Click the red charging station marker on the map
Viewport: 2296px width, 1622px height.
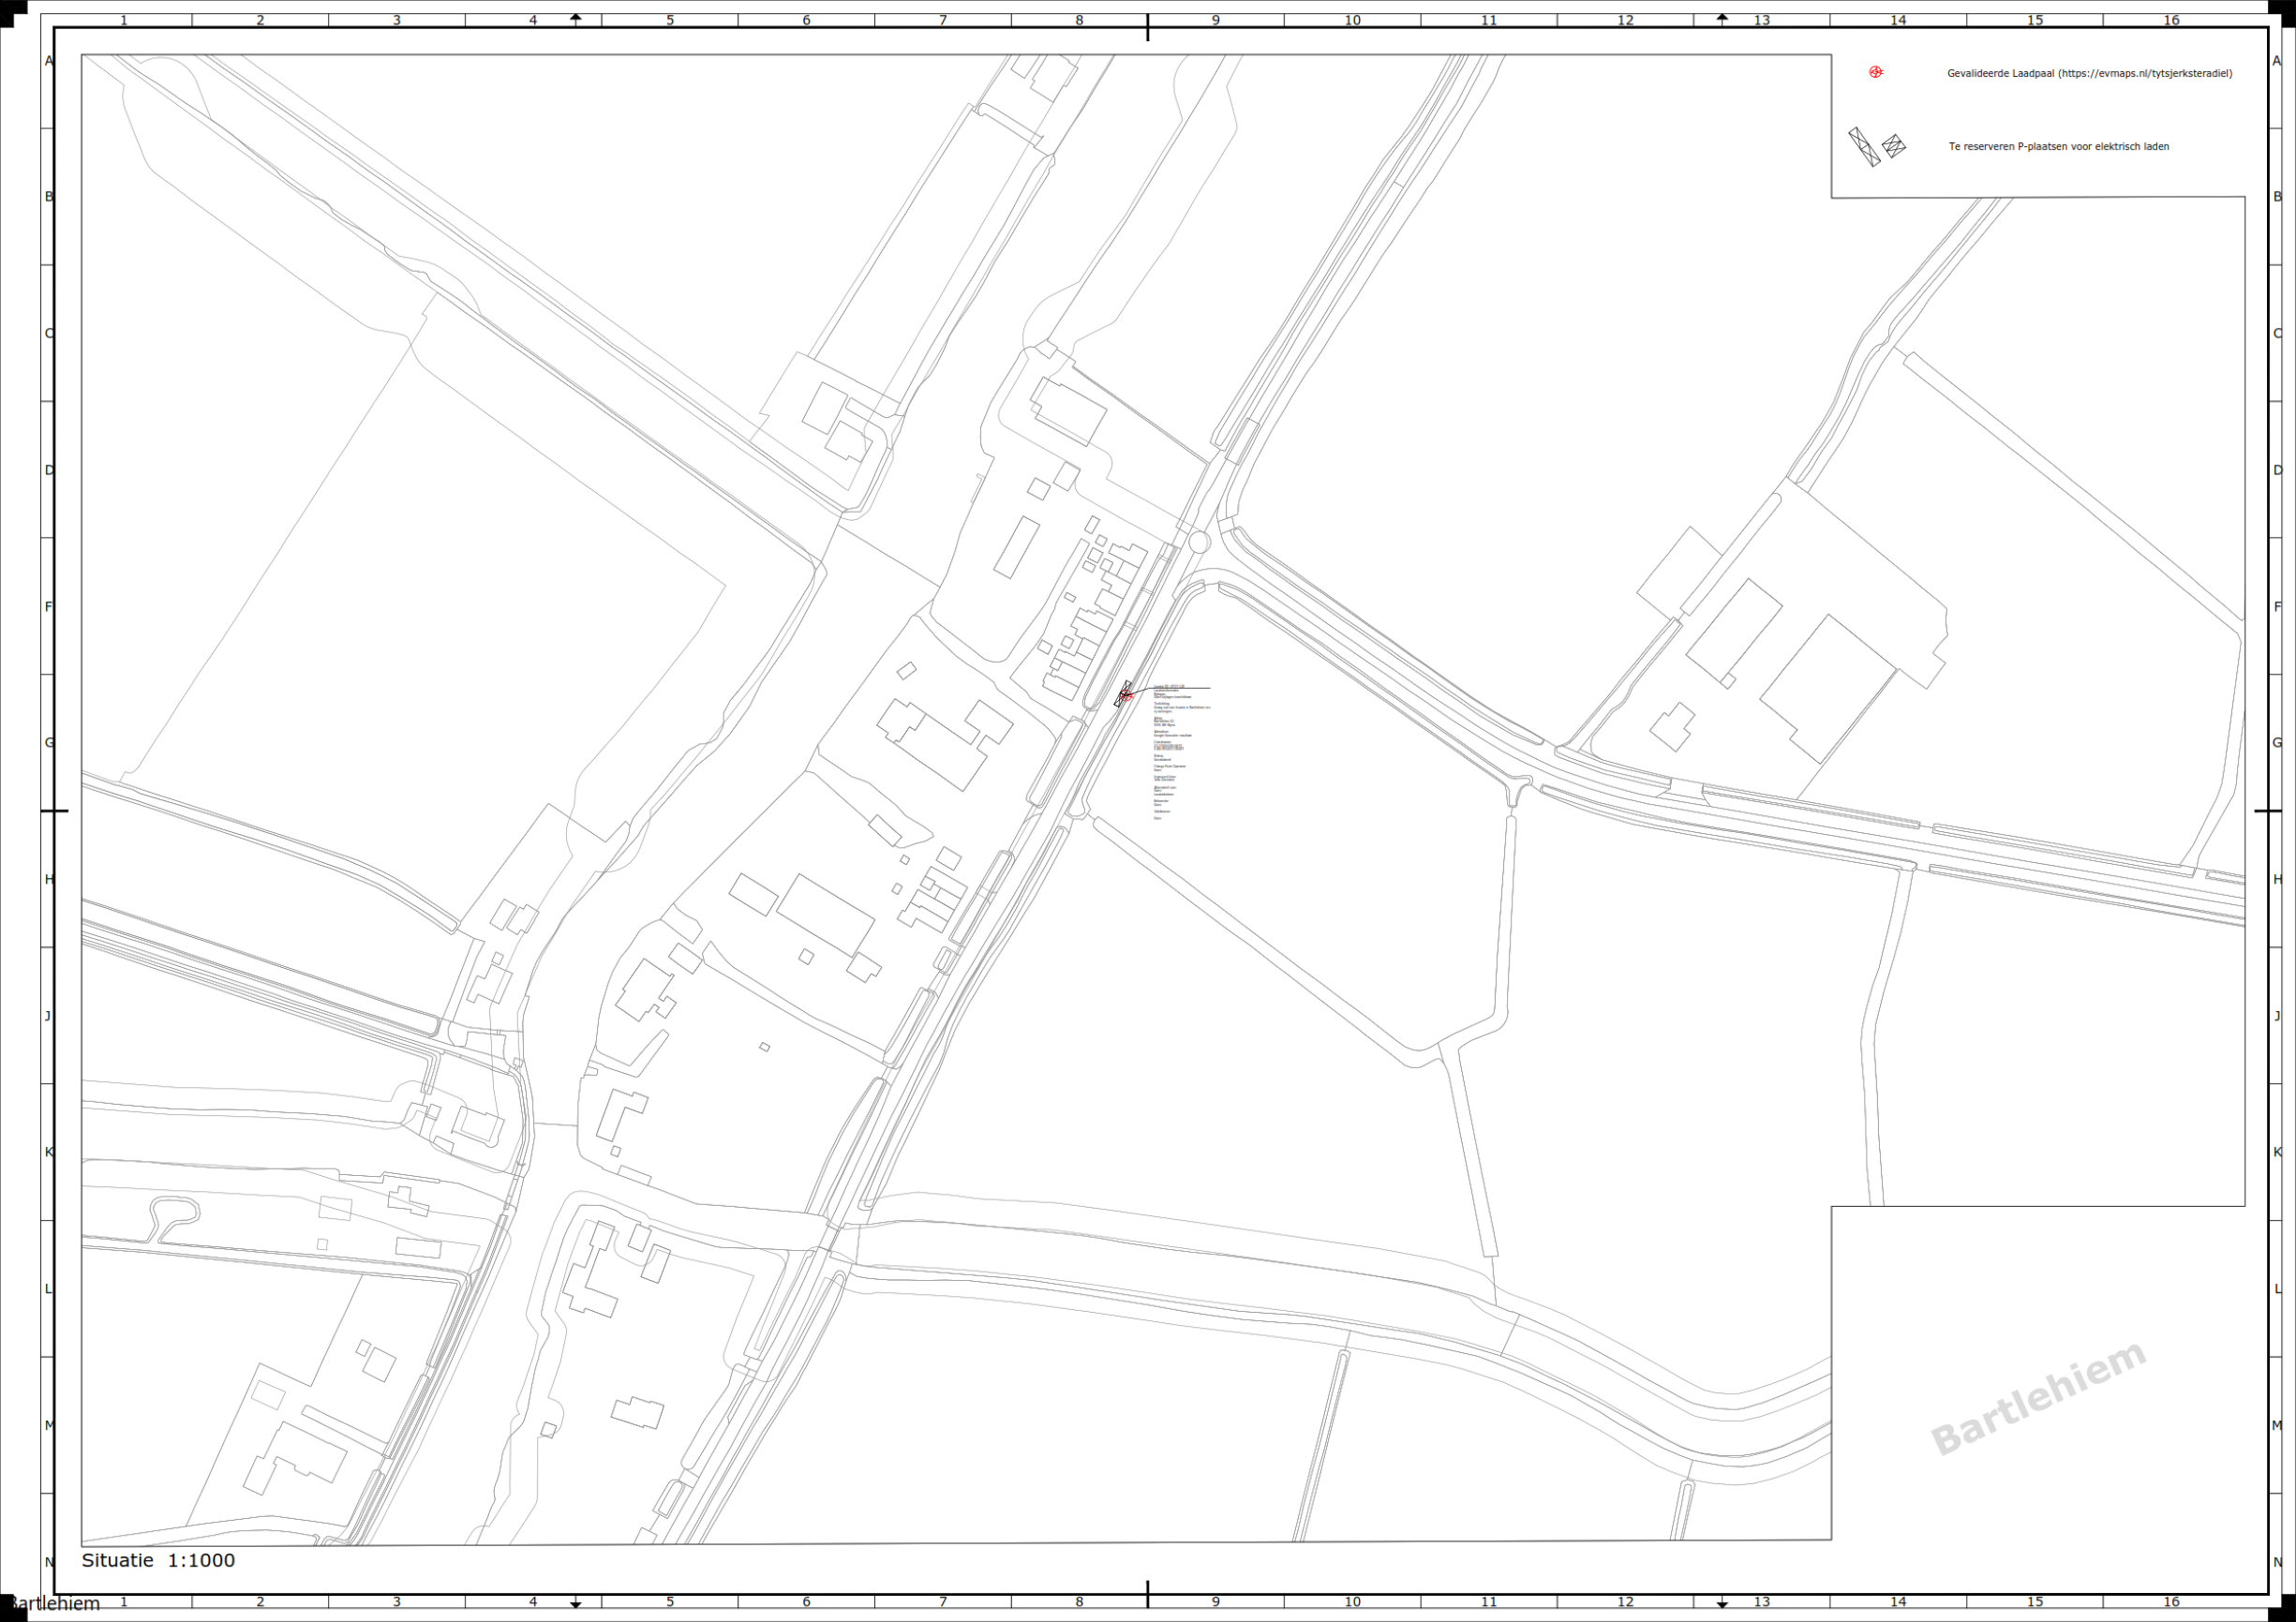click(x=1125, y=695)
